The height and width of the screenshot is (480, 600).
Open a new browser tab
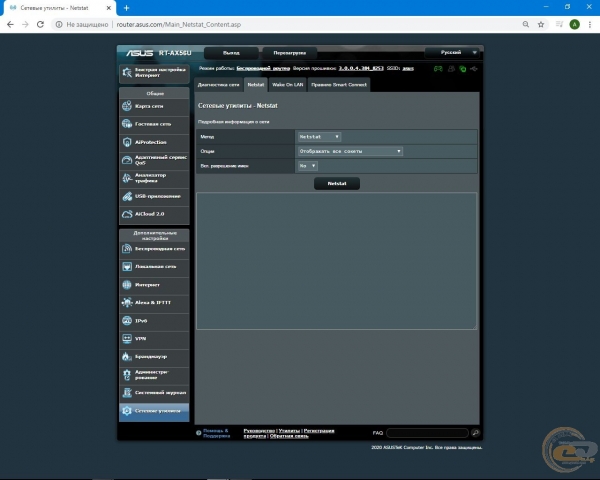tap(126, 8)
